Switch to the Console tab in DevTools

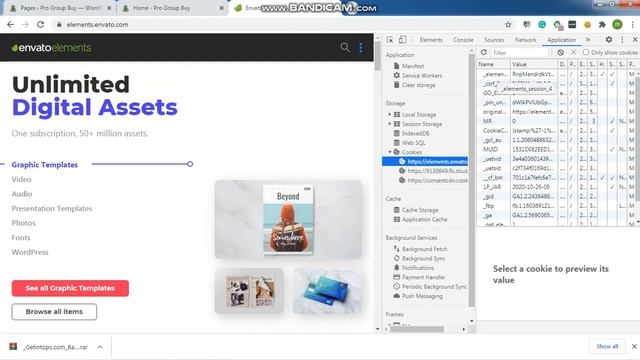tap(463, 40)
